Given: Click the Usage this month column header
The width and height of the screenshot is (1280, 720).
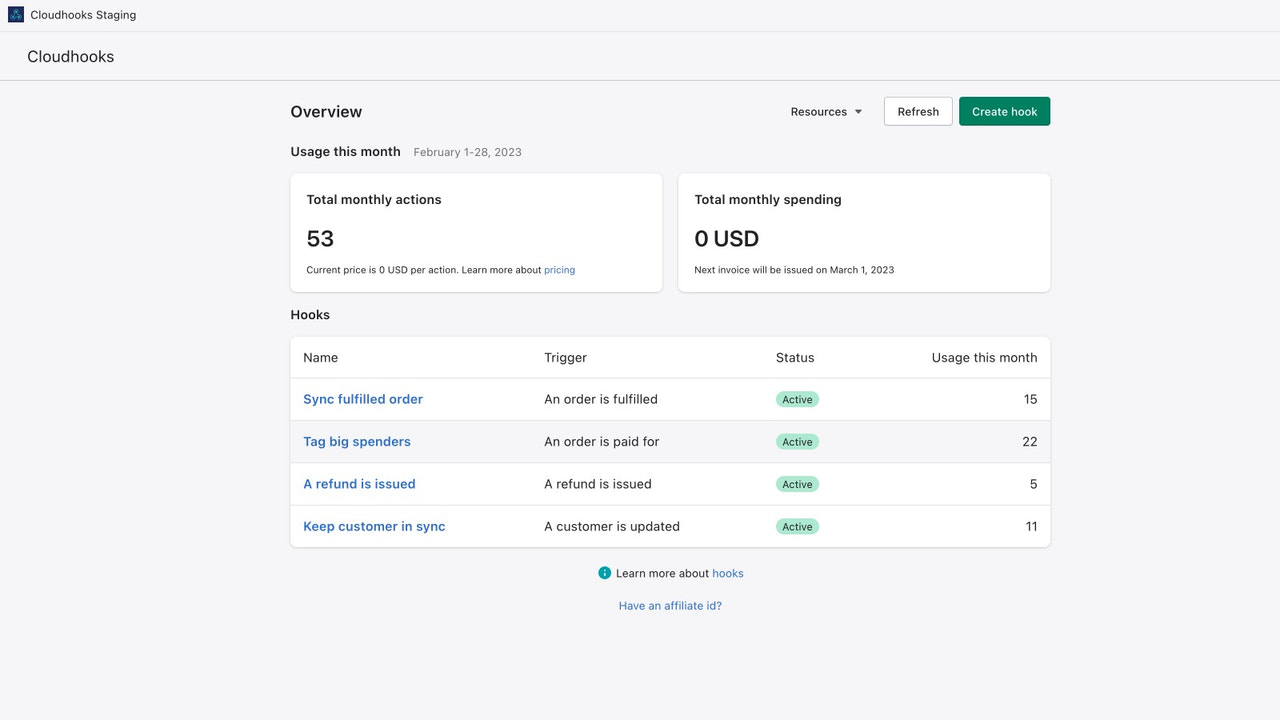Looking at the screenshot, I should [x=984, y=357].
